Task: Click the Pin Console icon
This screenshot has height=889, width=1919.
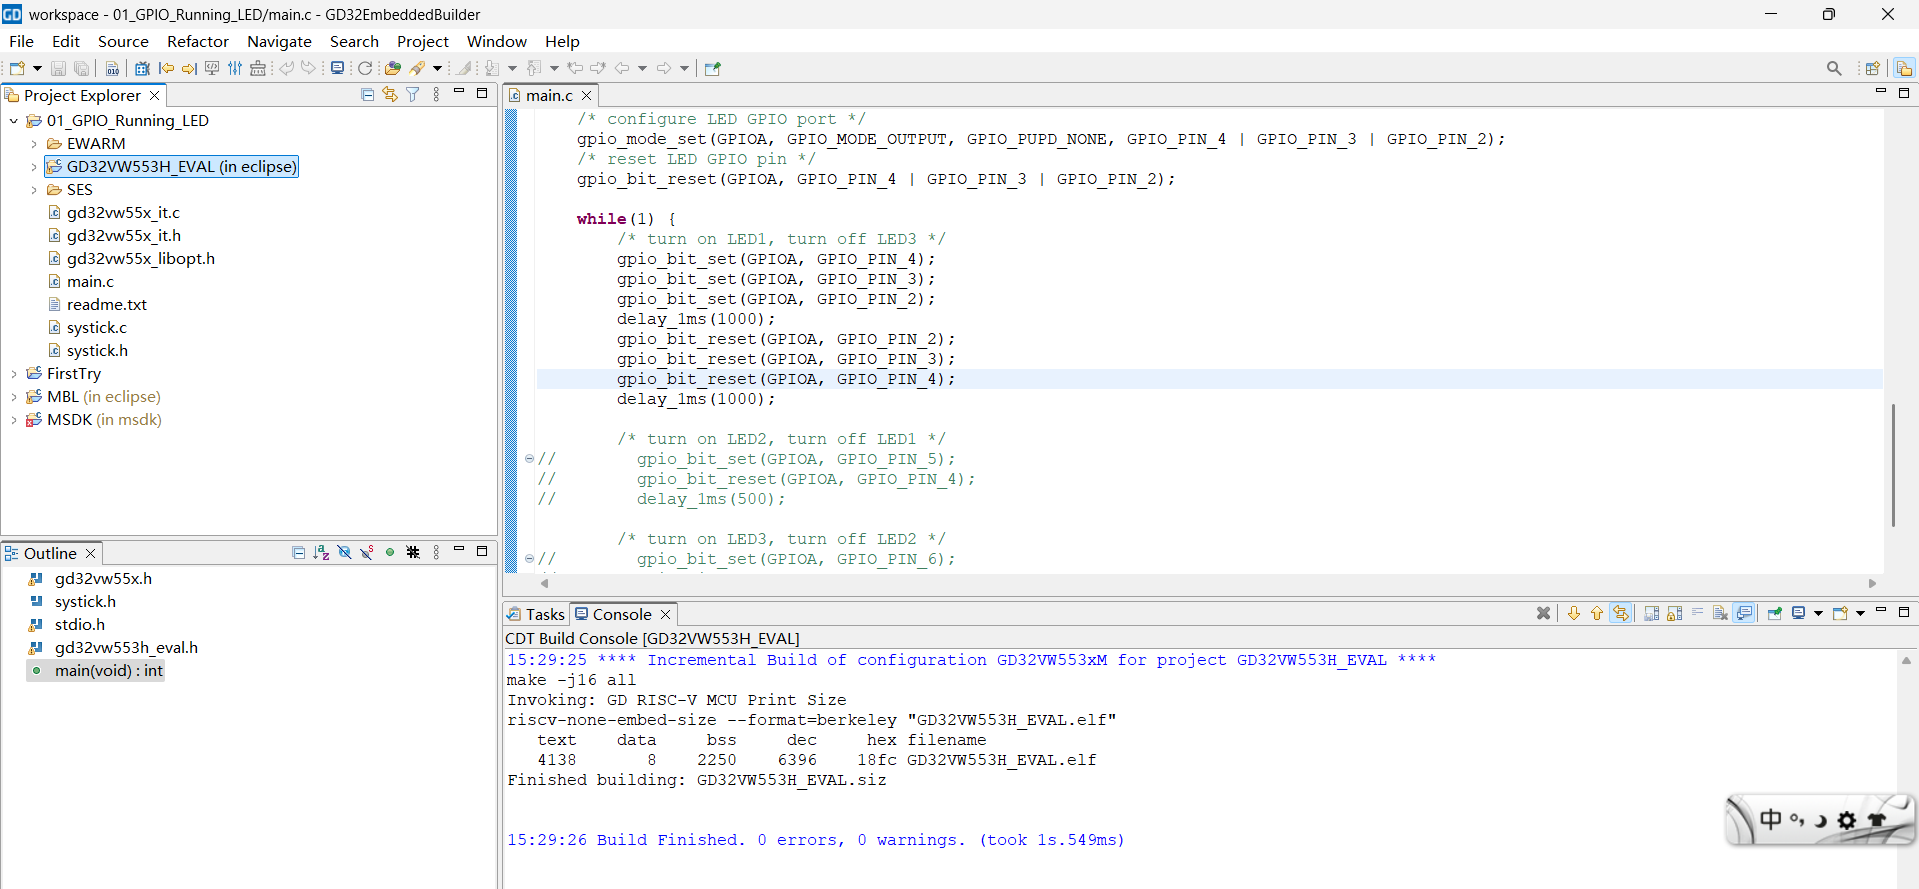Action: pos(1774,613)
